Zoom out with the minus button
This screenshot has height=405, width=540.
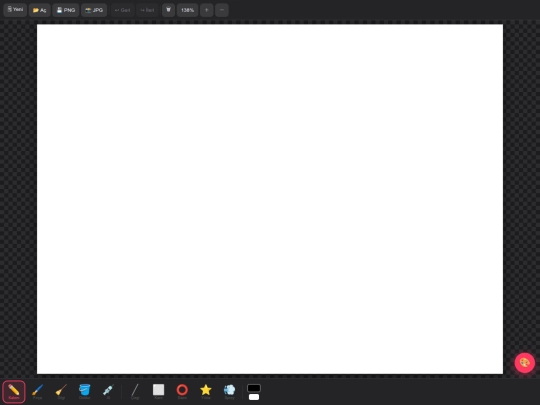(x=222, y=10)
